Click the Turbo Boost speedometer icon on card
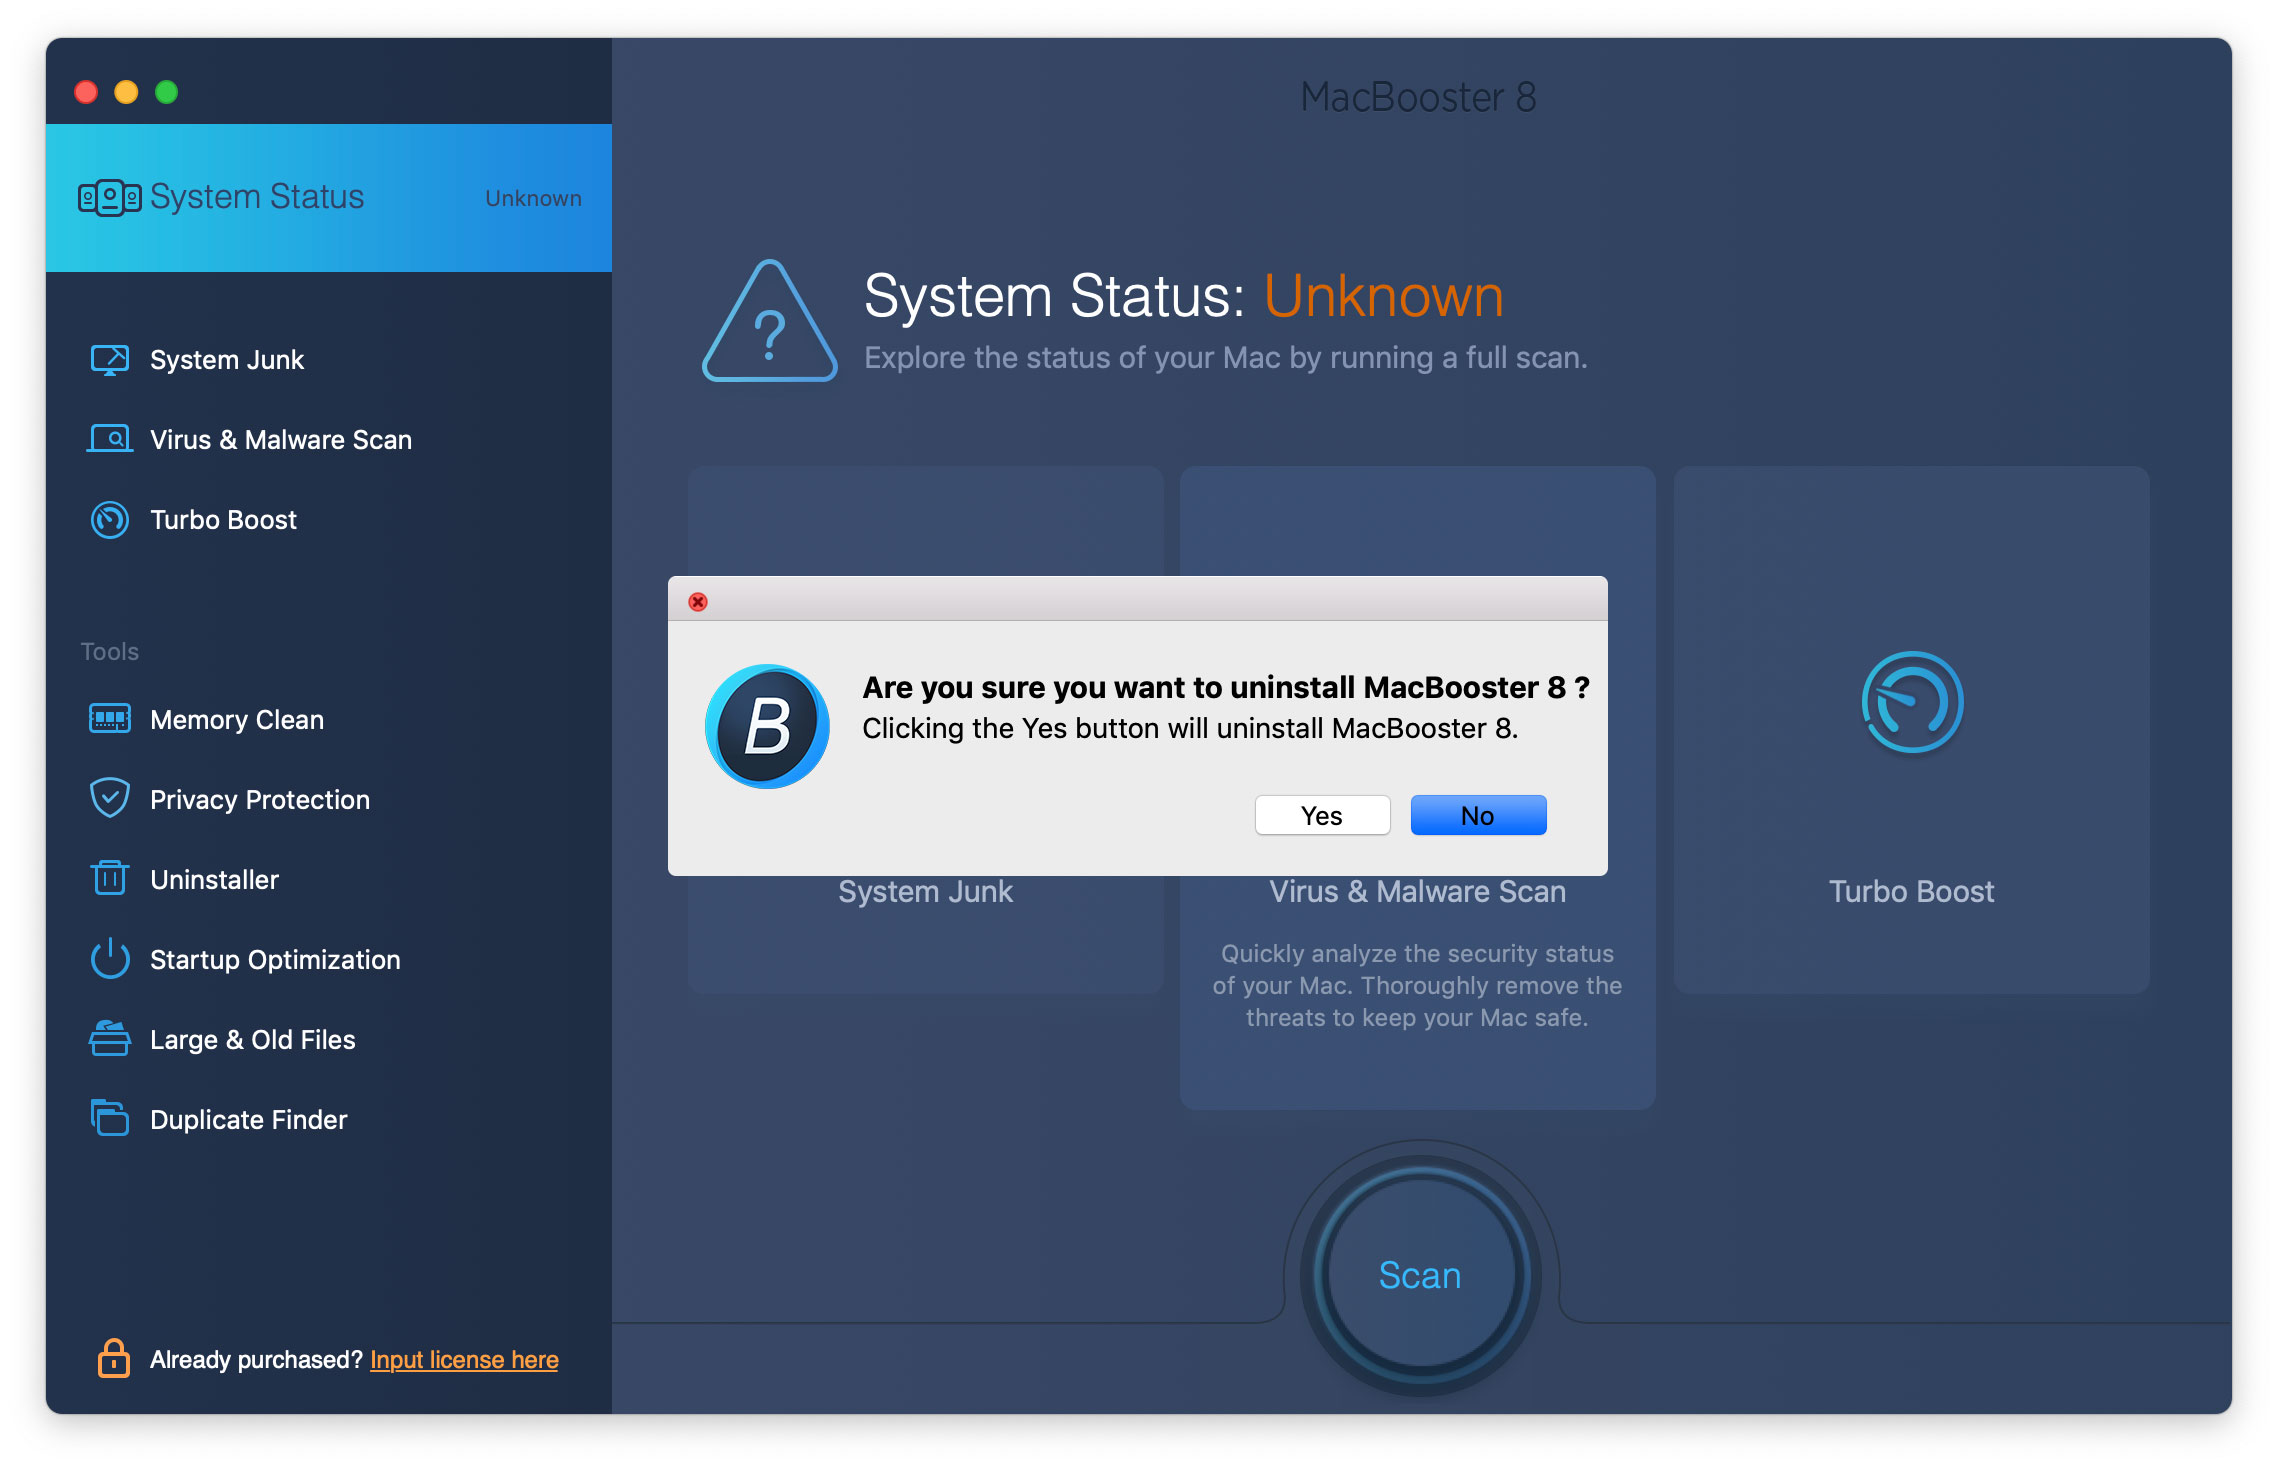The height and width of the screenshot is (1468, 2278). click(1912, 702)
